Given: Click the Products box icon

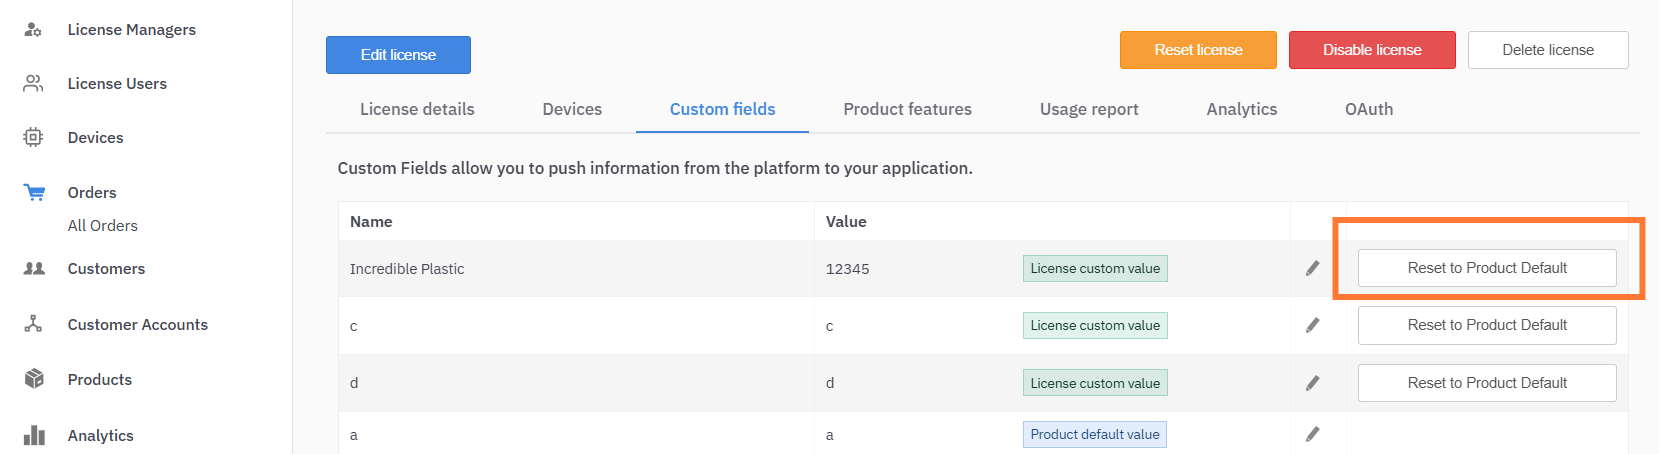Looking at the screenshot, I should tap(34, 379).
